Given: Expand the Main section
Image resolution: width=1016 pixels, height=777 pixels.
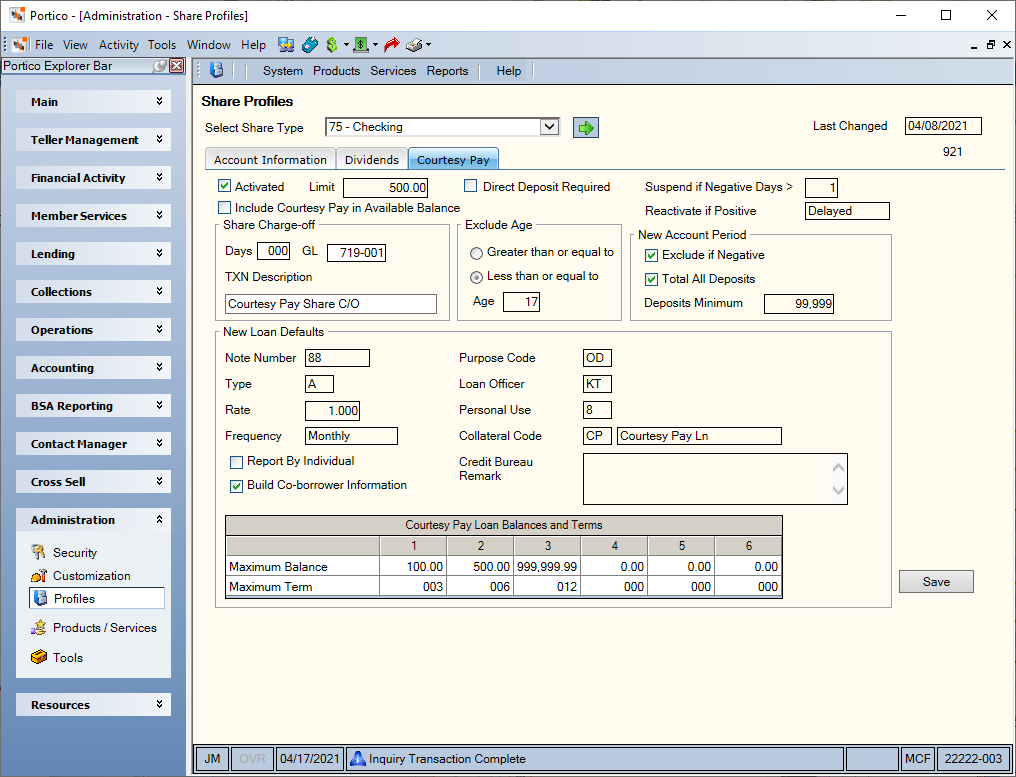Looking at the screenshot, I should click(x=93, y=102).
